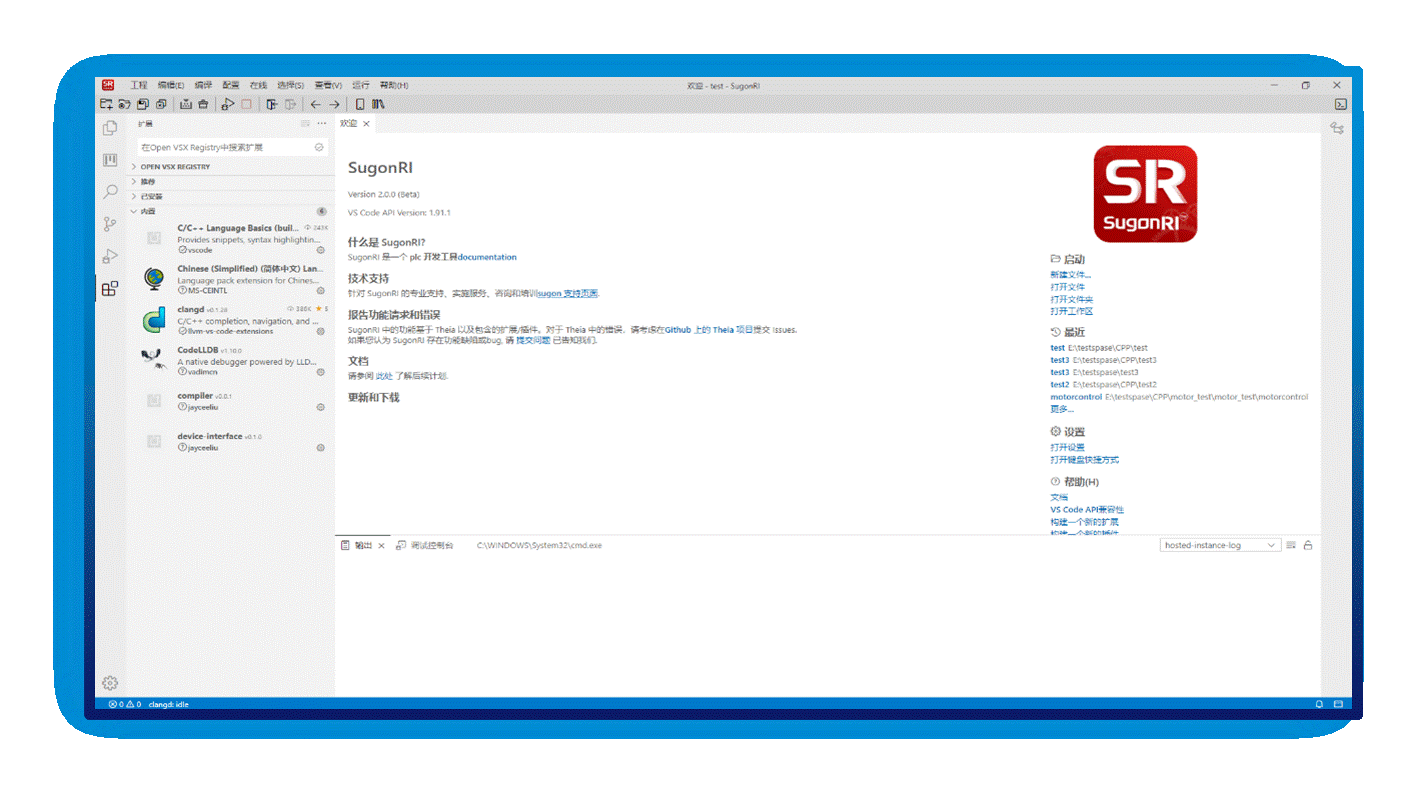
Task: Expand the 推荐 section
Action: 231,182
